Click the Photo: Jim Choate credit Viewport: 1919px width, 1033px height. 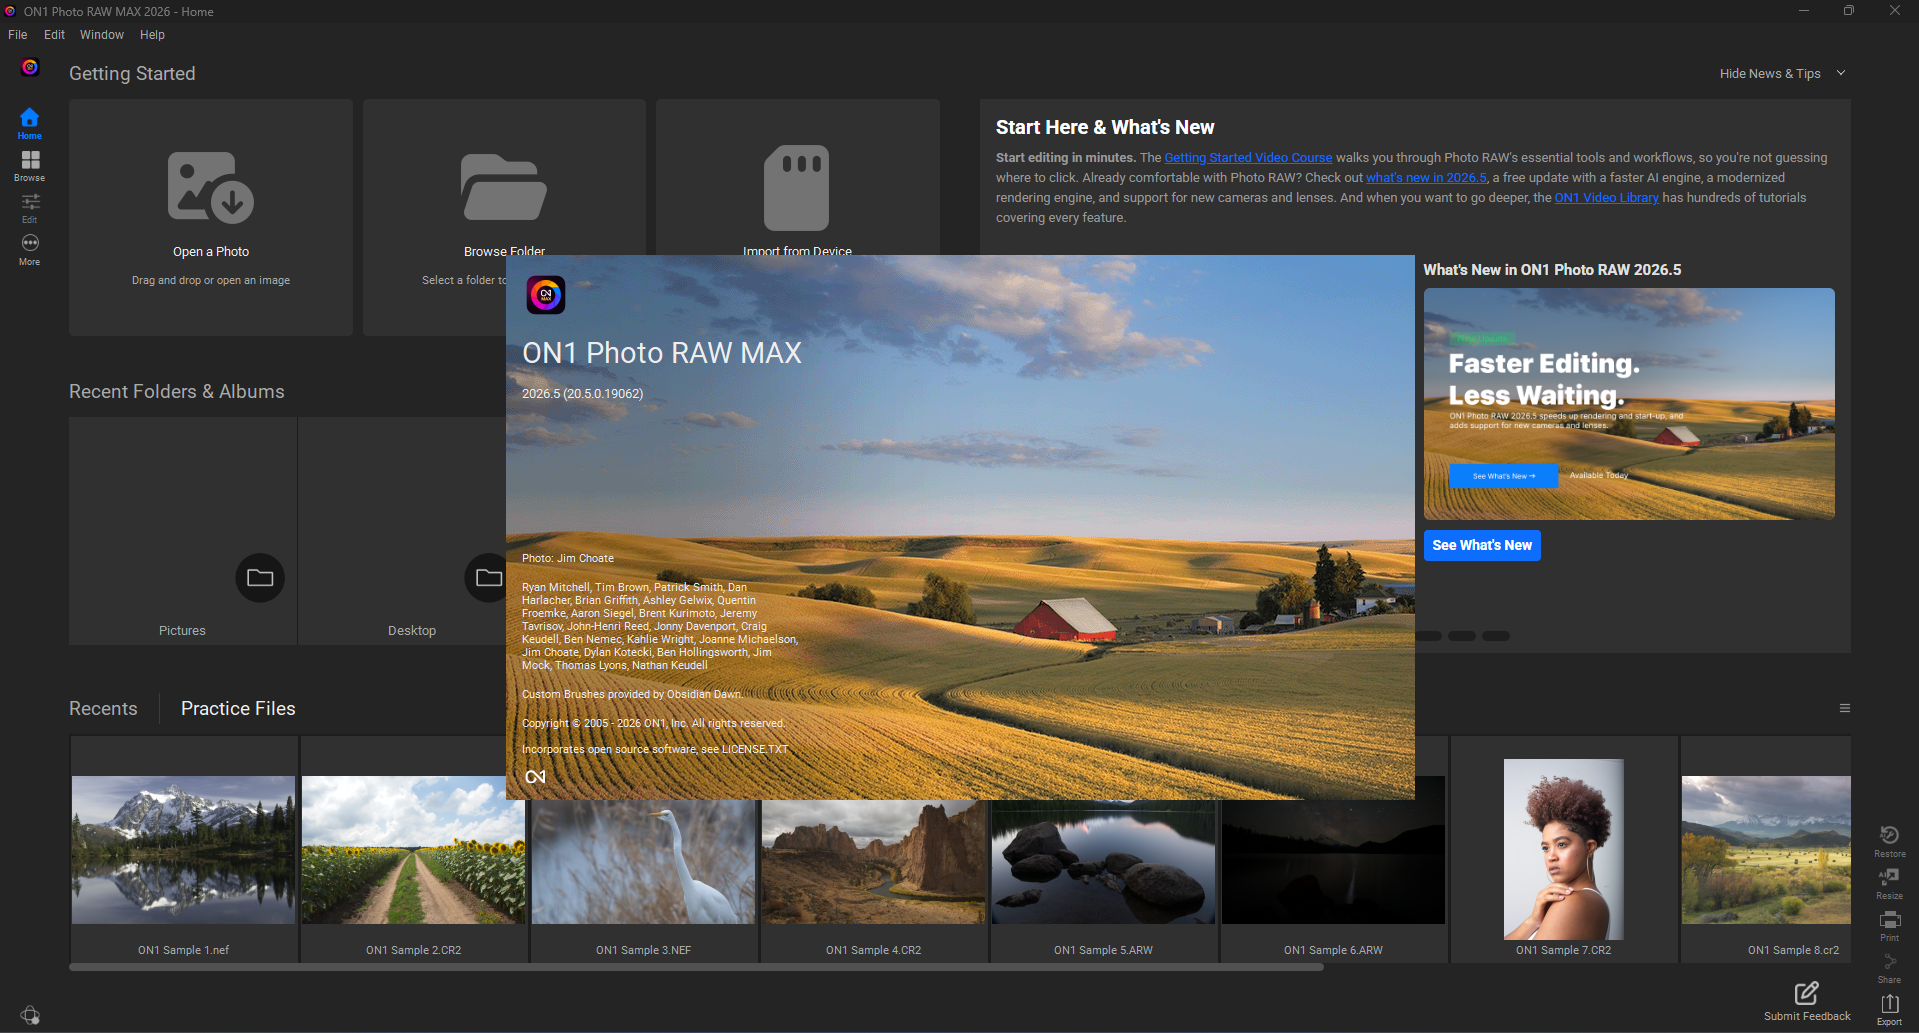point(568,559)
